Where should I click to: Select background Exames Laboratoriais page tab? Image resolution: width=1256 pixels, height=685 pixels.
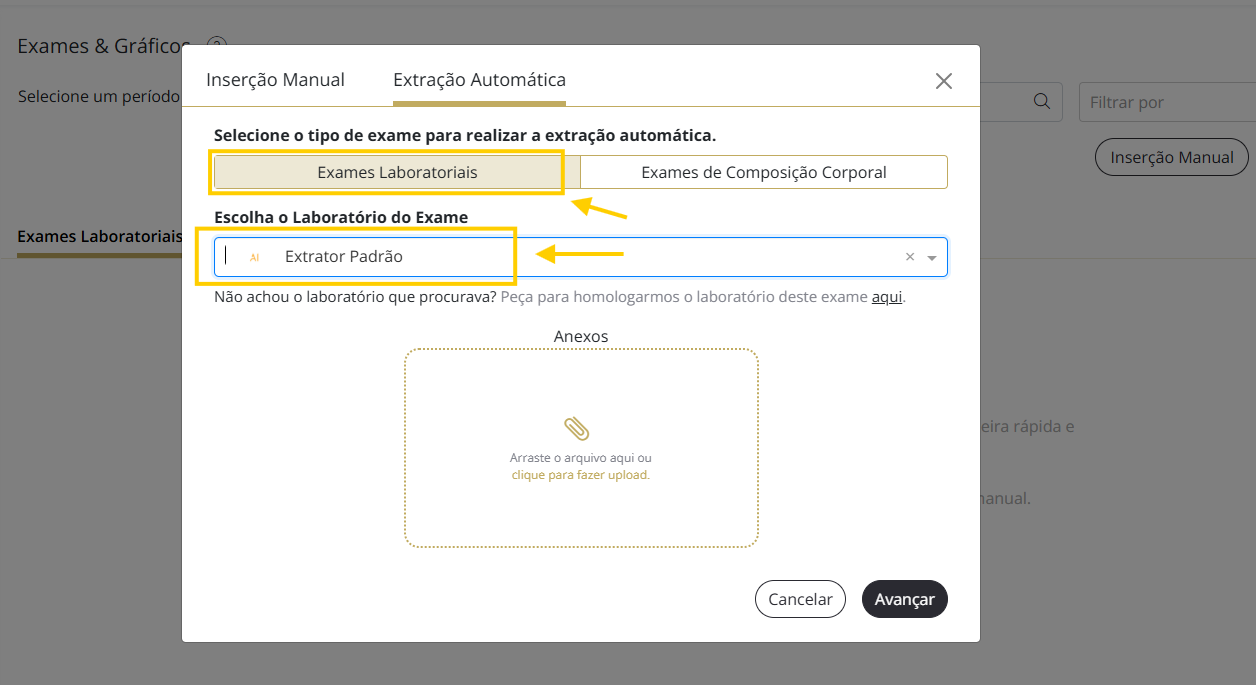99,237
